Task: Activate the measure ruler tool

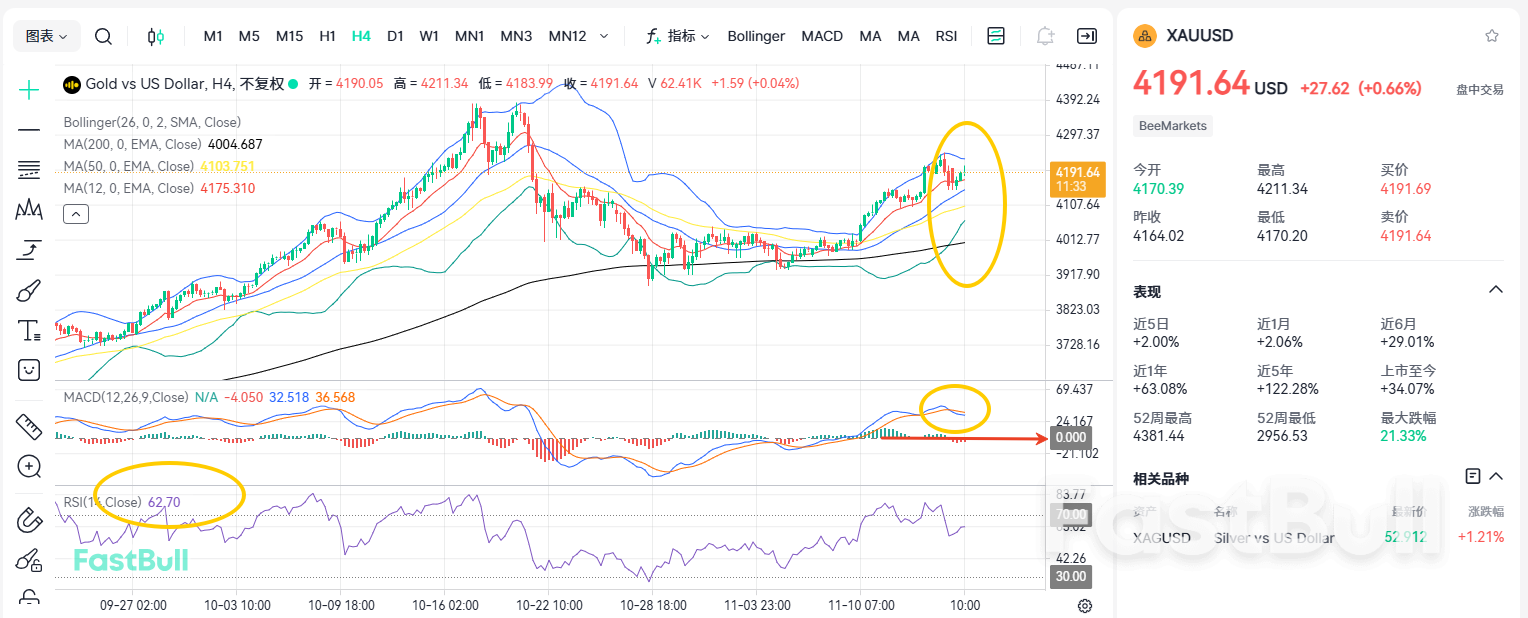Action: (28, 426)
